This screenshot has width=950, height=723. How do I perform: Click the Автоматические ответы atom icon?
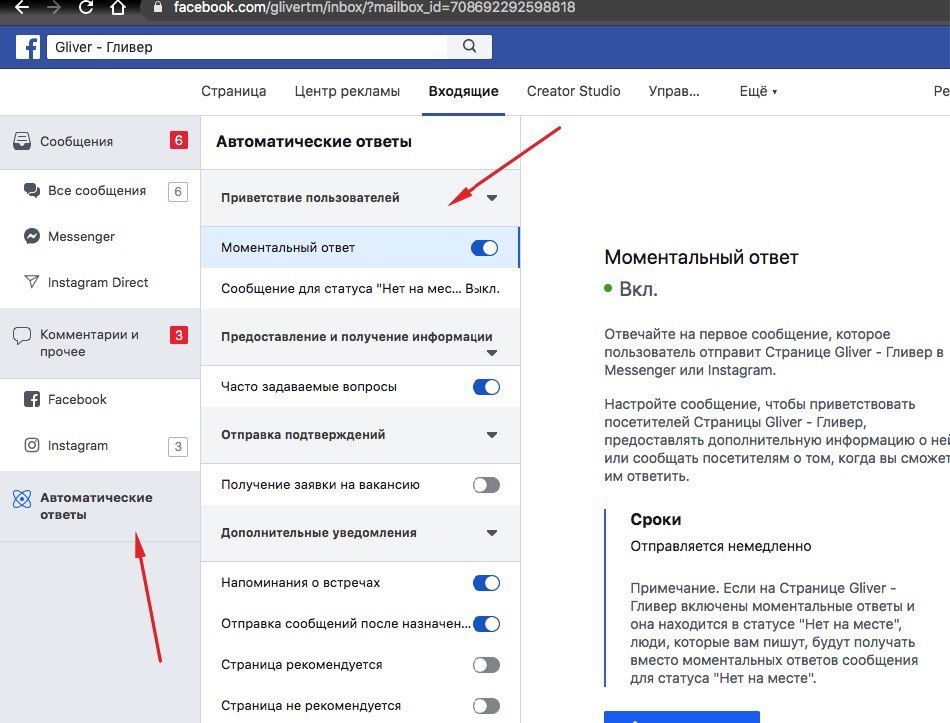tap(22, 499)
